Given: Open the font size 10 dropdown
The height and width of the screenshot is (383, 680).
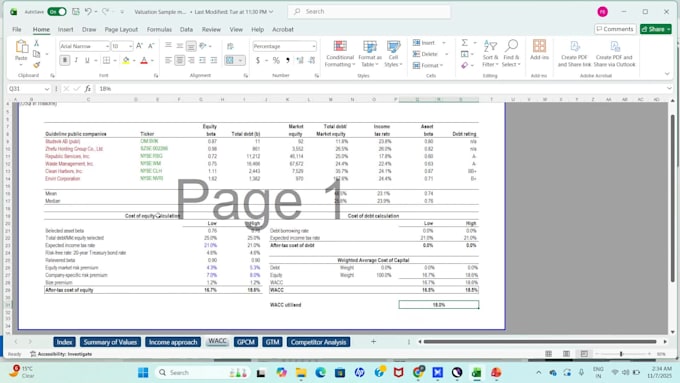Looking at the screenshot, I should click(130, 46).
